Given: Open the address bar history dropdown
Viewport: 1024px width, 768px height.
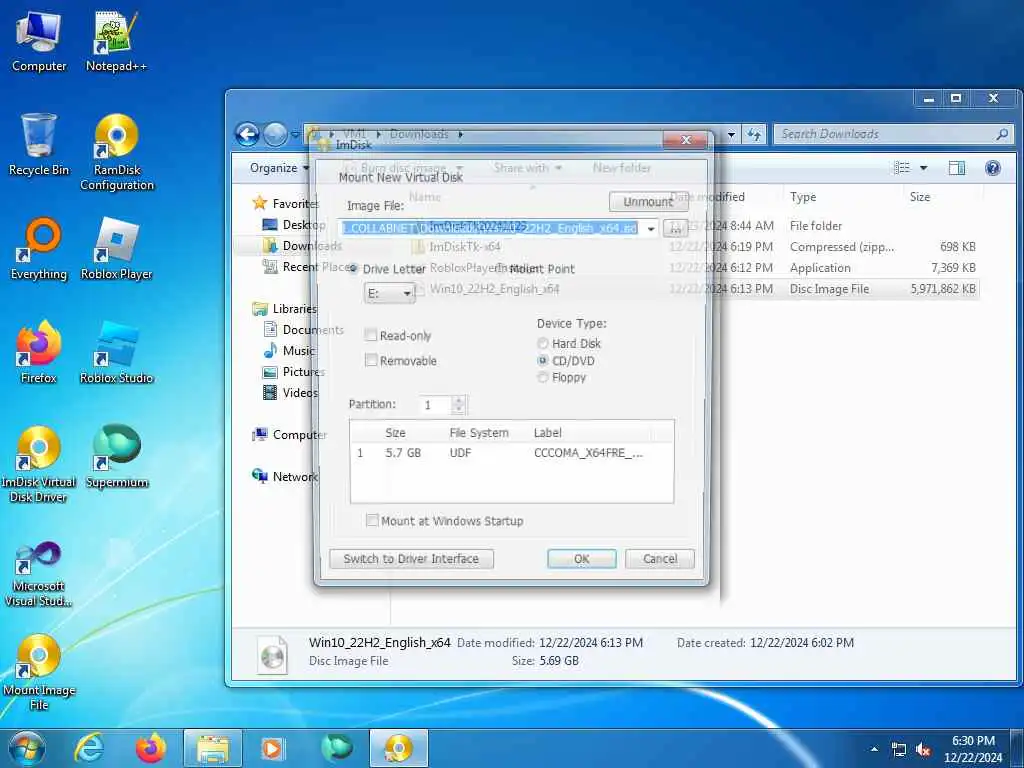Looking at the screenshot, I should click(x=731, y=135).
